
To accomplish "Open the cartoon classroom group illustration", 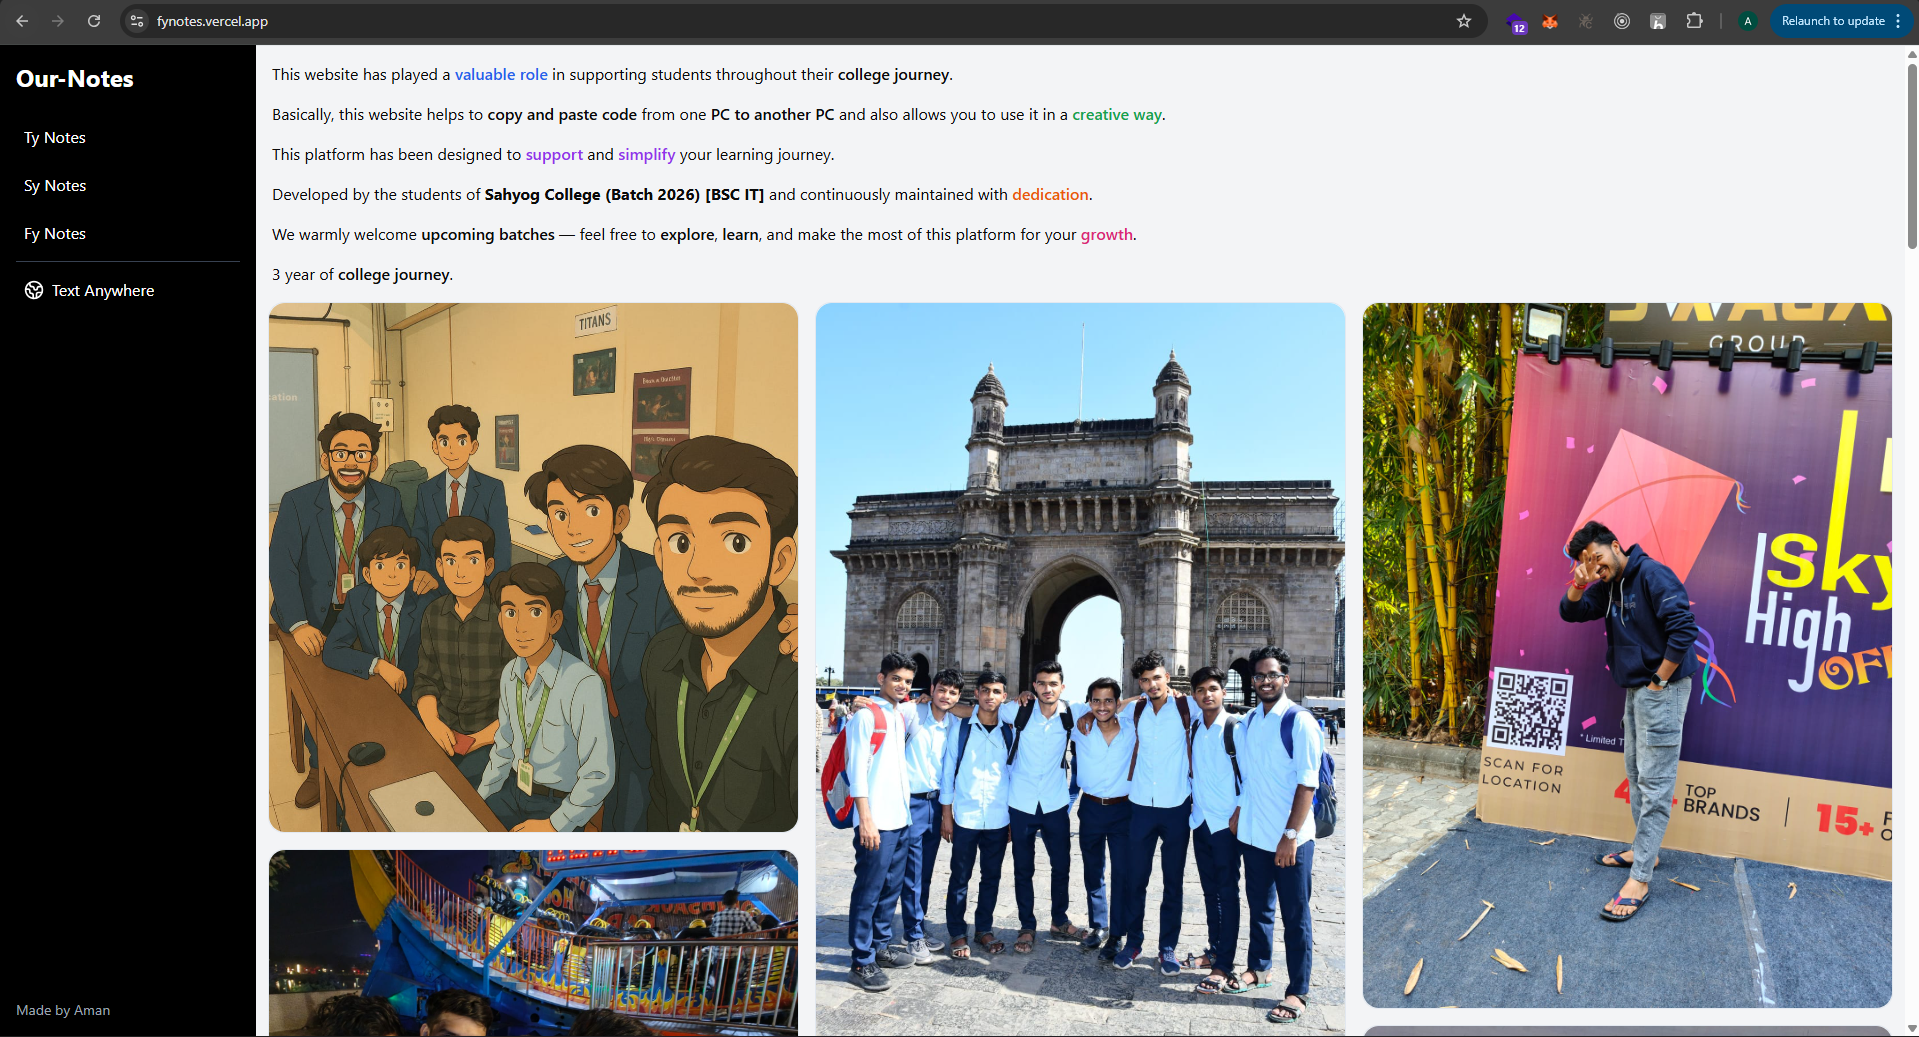I will coord(533,568).
